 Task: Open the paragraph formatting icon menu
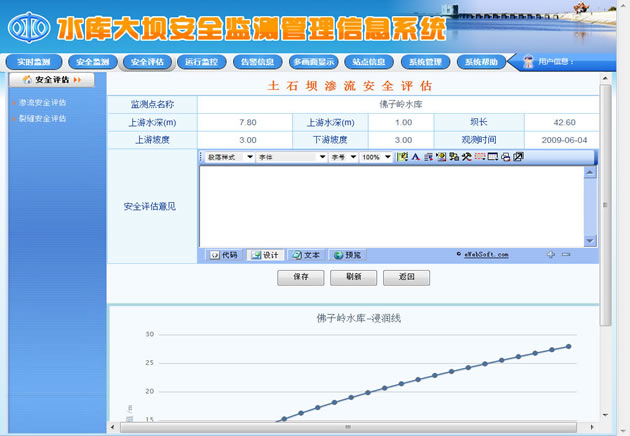428,157
